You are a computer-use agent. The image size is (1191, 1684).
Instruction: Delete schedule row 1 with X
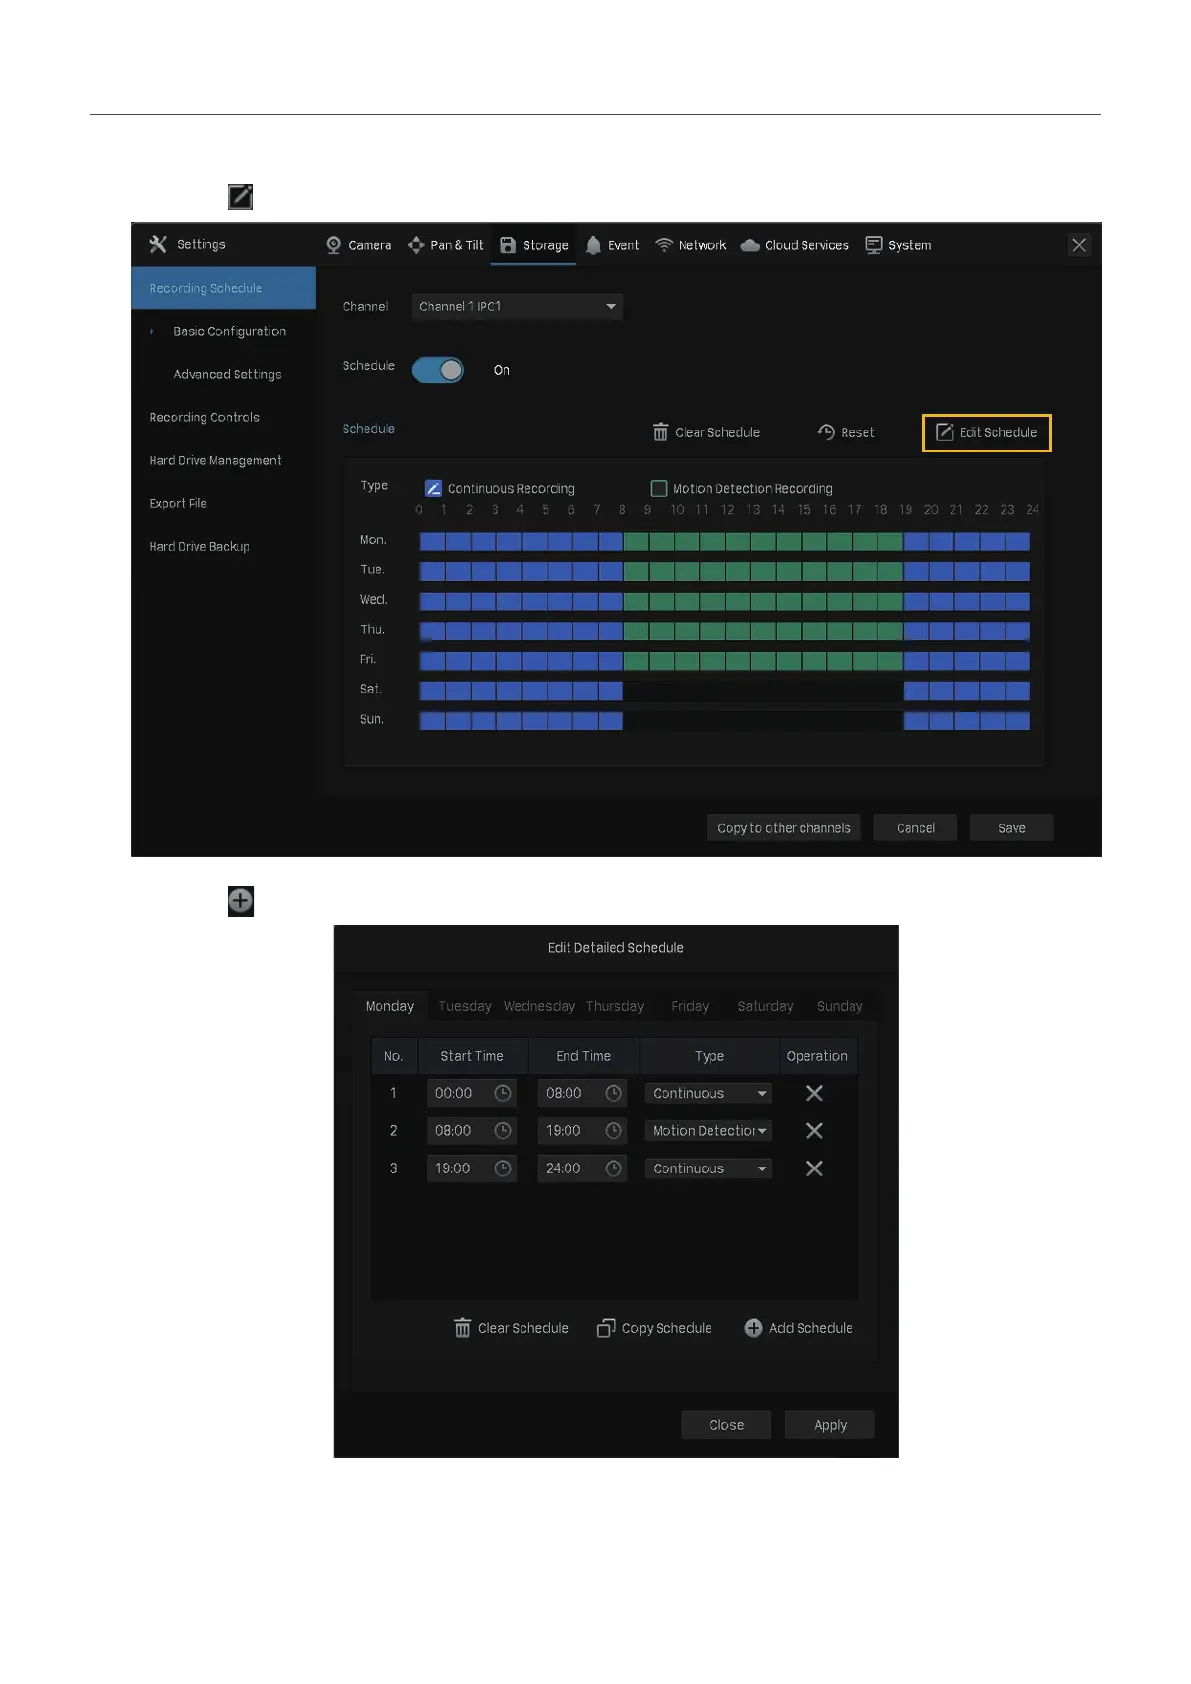coord(814,1093)
